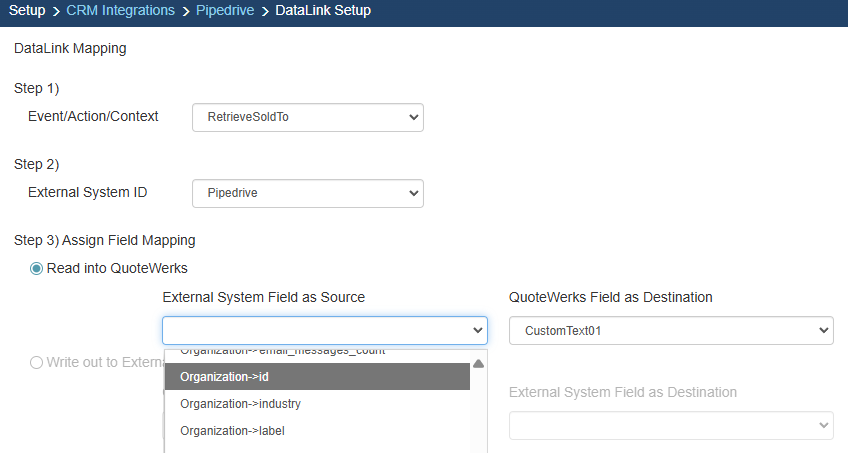Click the field list scrollbar track
The image size is (848, 453).
pos(478,410)
